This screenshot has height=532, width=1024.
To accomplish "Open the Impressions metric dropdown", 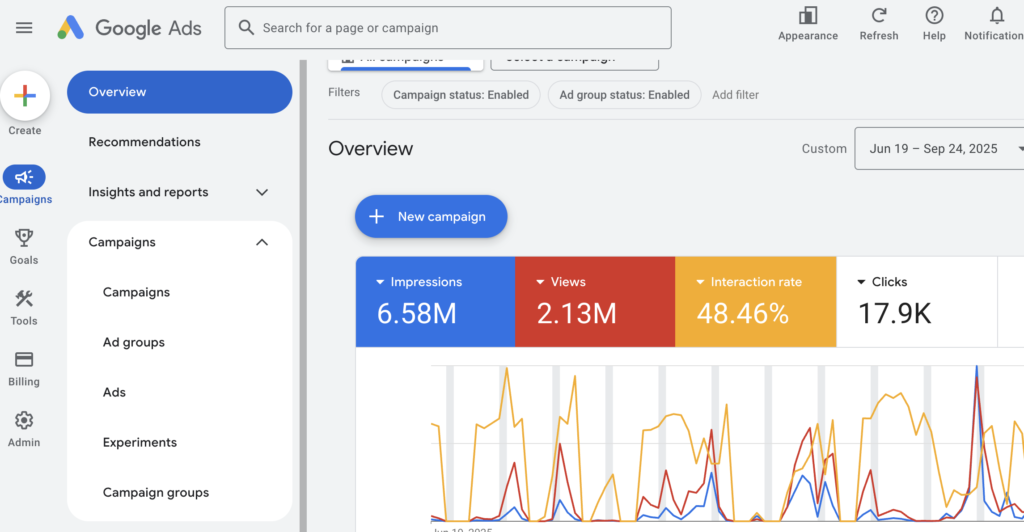I will (381, 282).
